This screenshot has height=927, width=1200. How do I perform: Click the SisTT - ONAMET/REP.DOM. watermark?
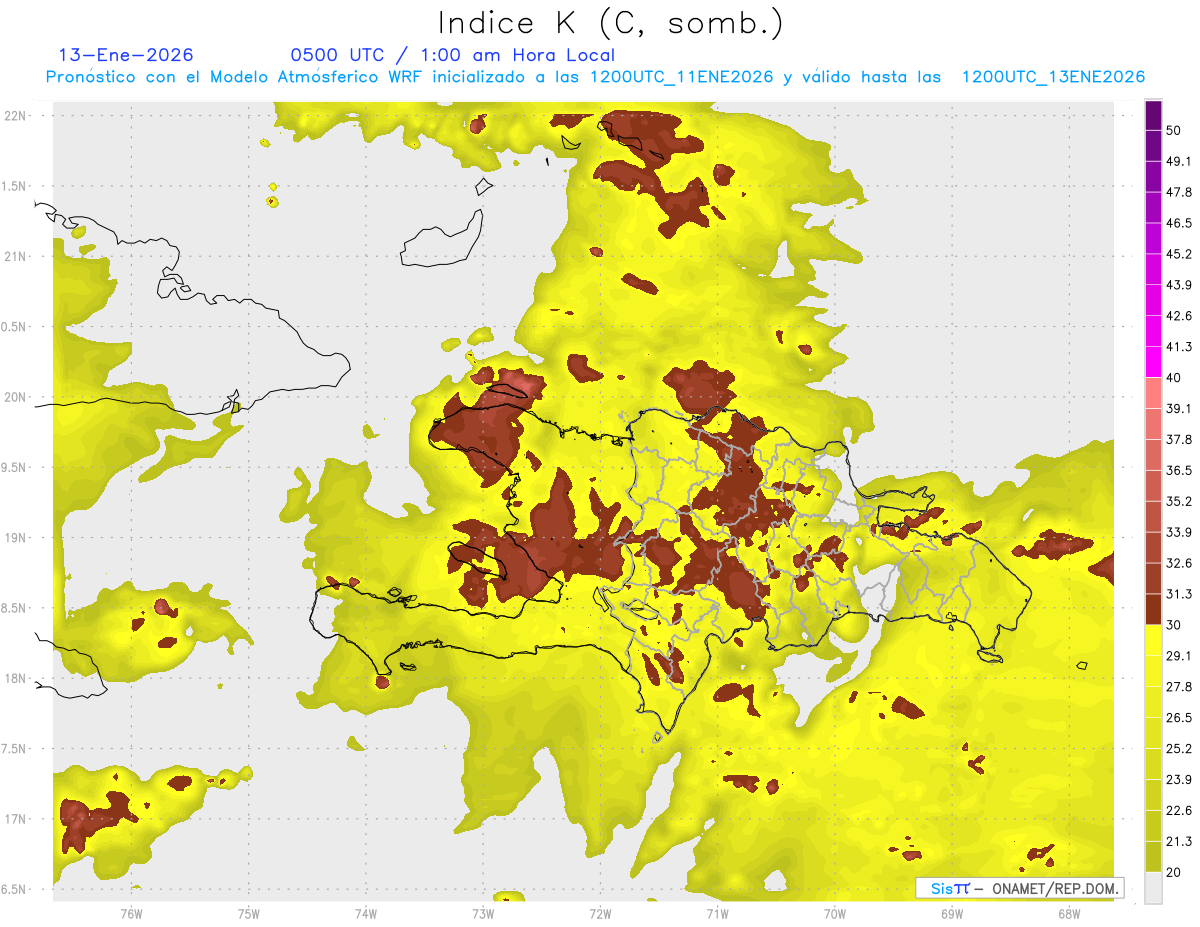1019,888
